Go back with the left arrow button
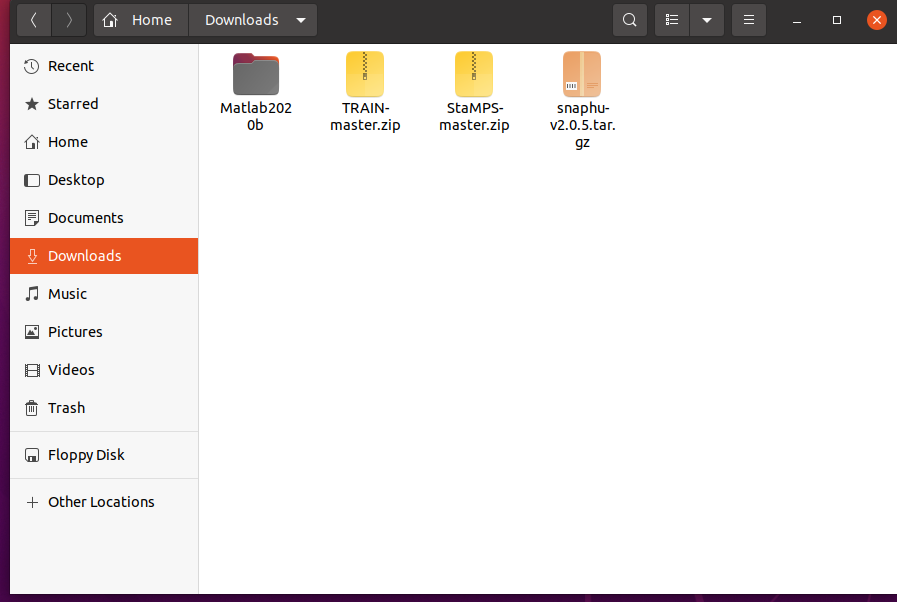 (34, 21)
